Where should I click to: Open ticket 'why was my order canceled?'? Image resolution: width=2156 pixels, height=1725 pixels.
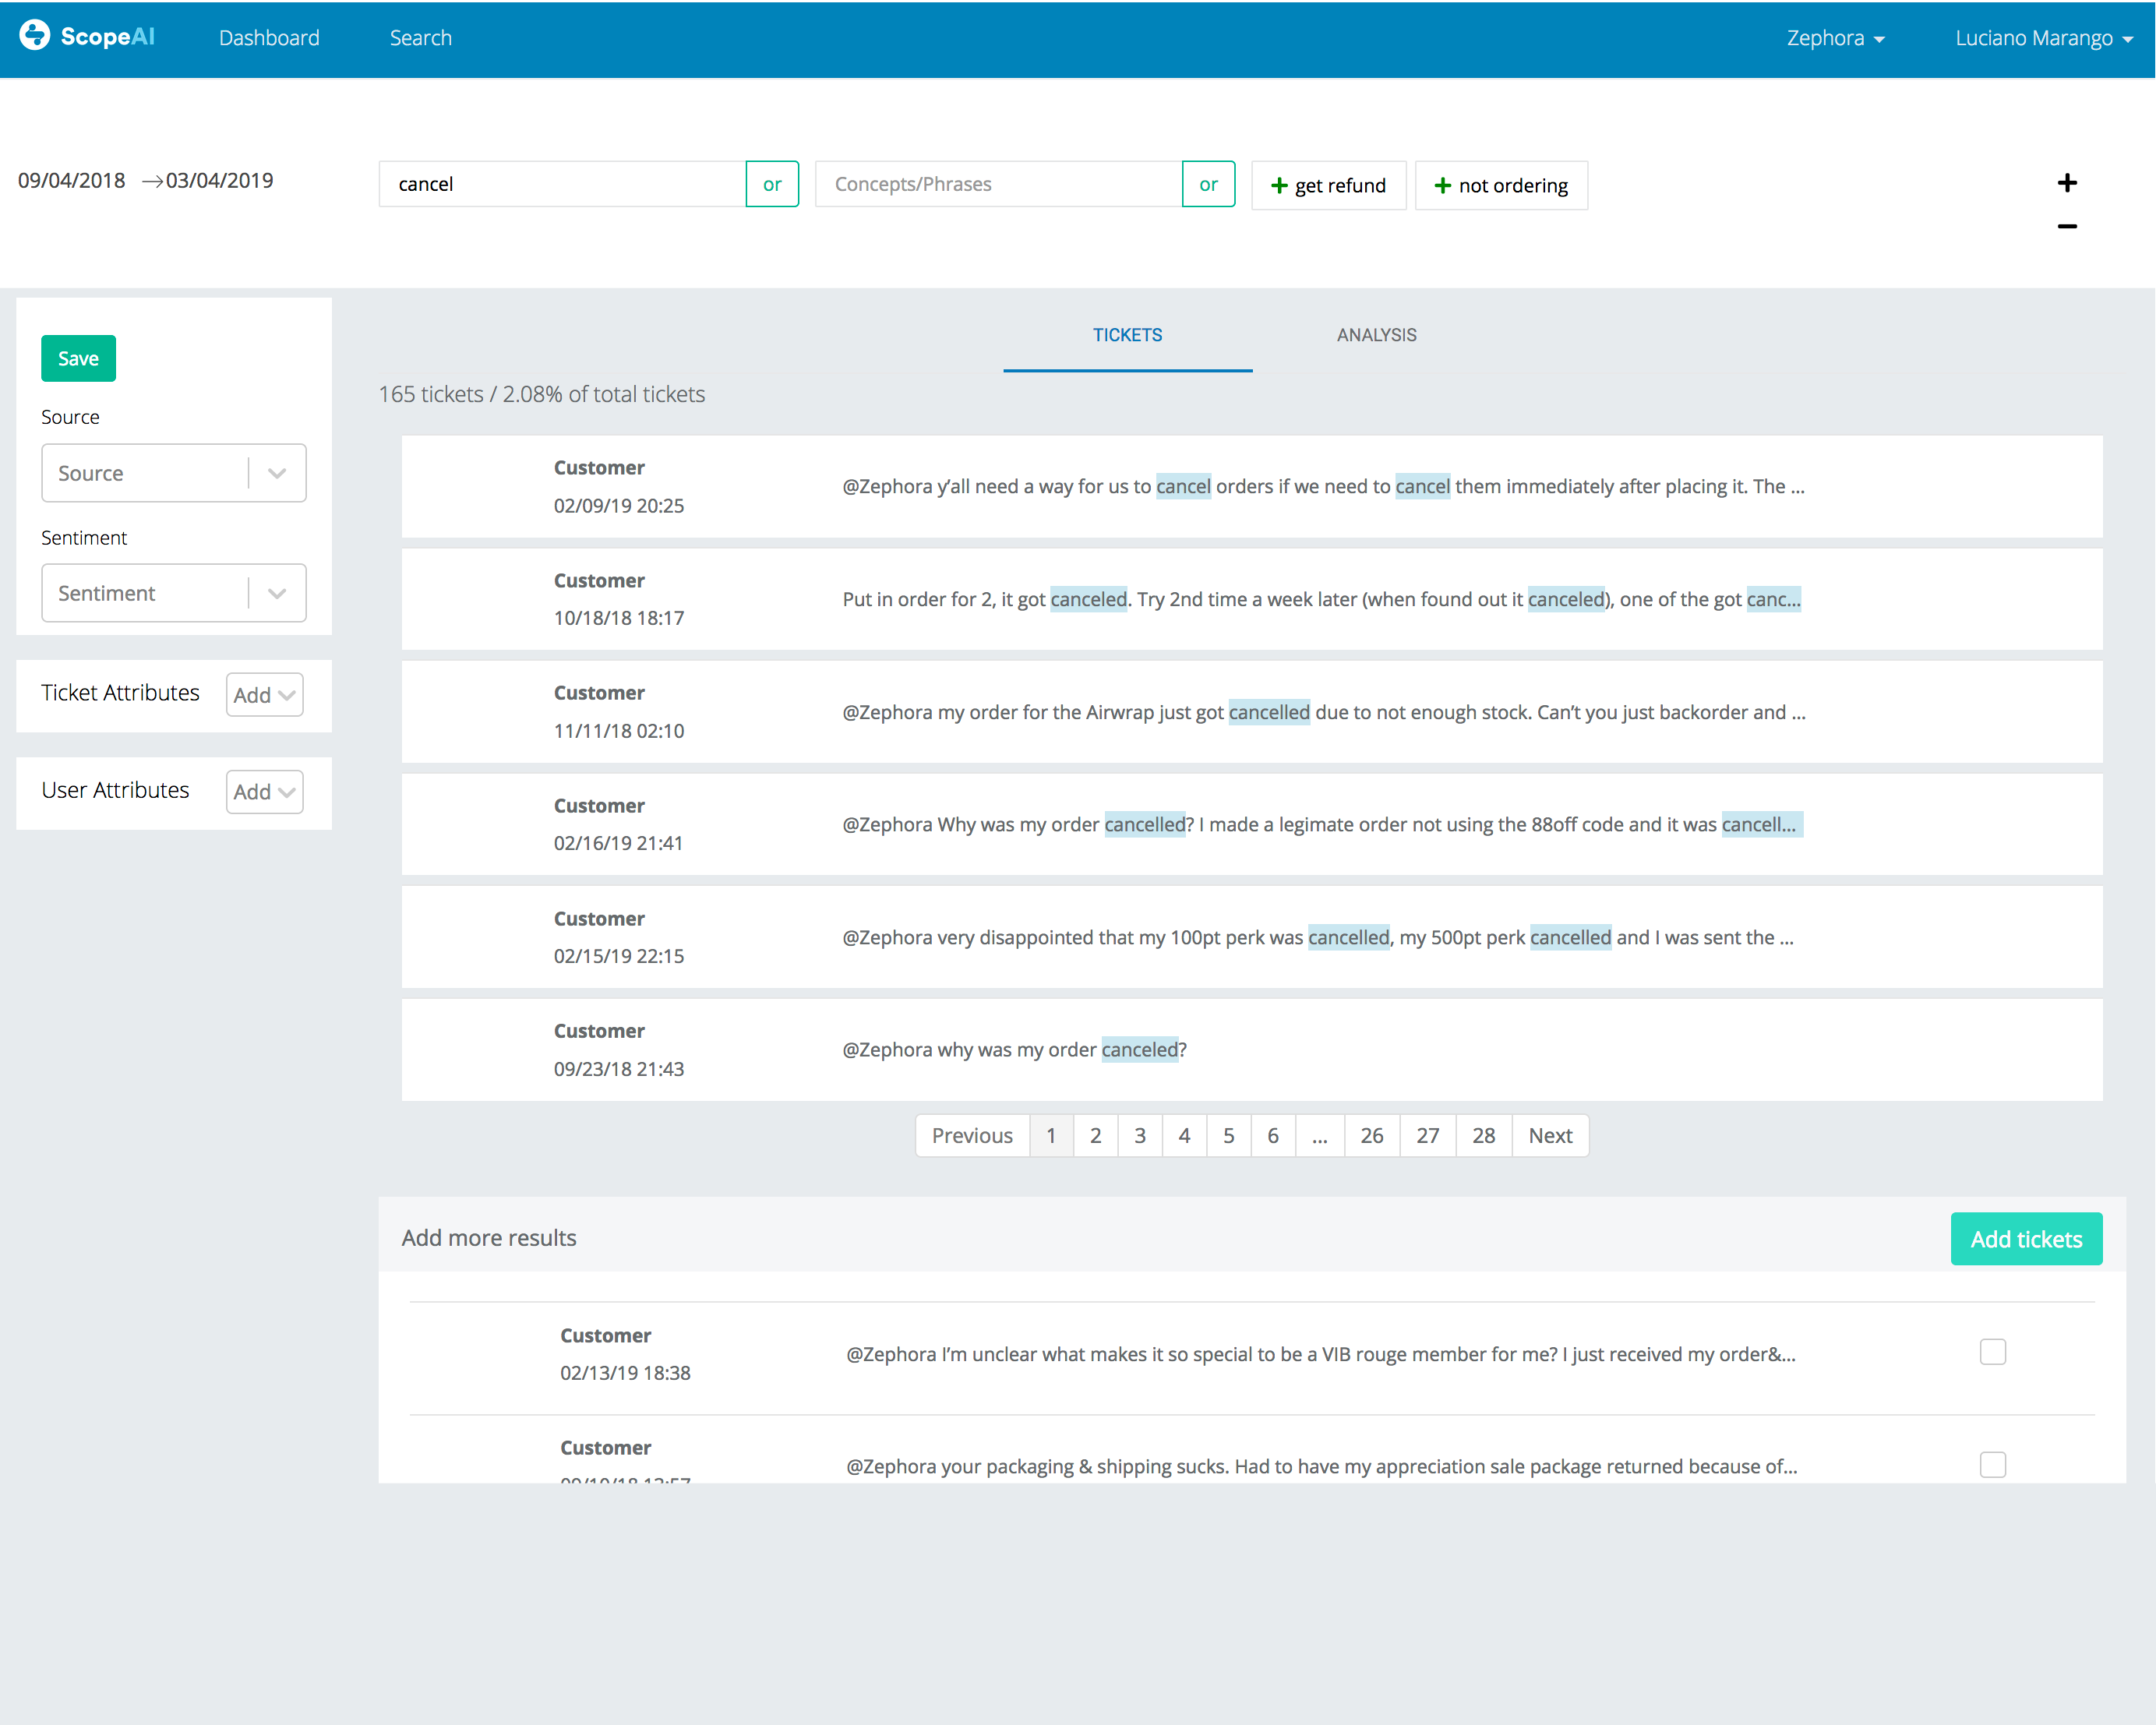1252,1050
